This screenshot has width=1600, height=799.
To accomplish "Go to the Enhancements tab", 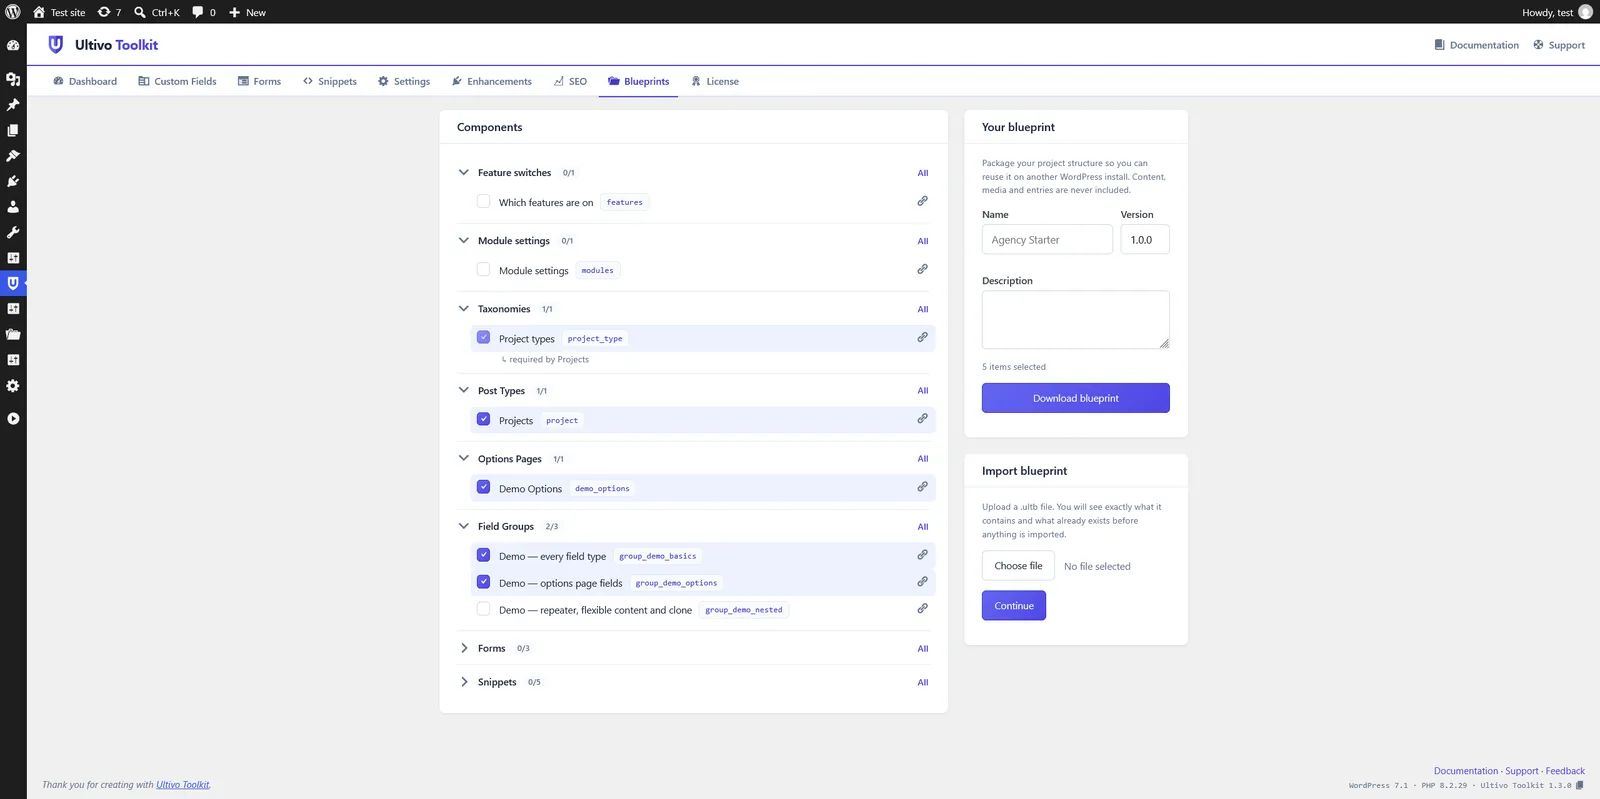I will [492, 81].
